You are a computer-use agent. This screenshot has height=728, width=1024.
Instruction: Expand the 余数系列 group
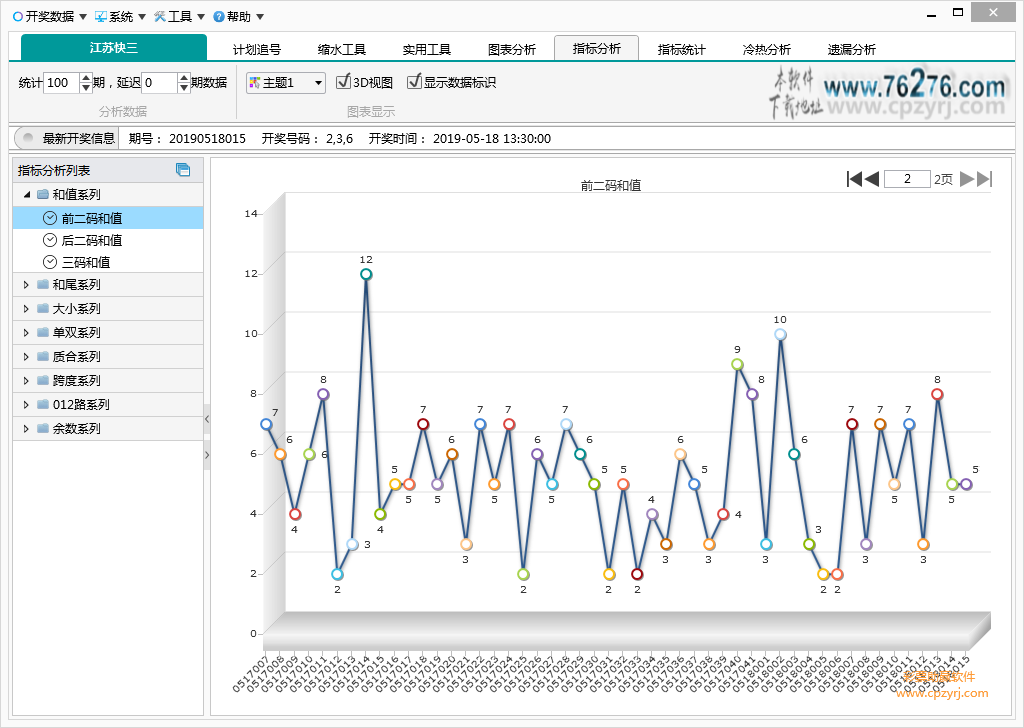click(x=26, y=429)
